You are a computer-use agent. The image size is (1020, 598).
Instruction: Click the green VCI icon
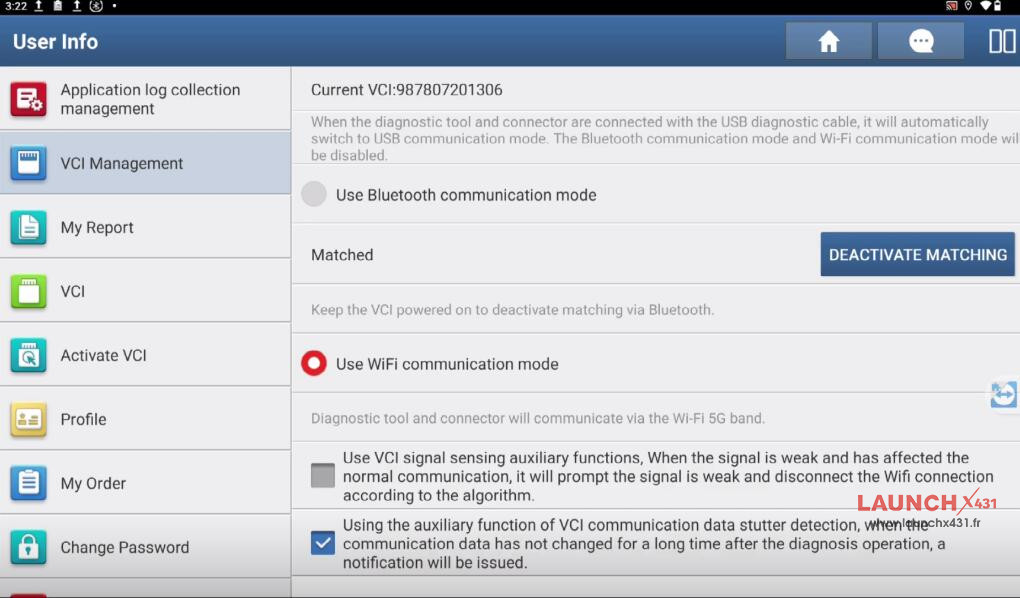point(28,291)
